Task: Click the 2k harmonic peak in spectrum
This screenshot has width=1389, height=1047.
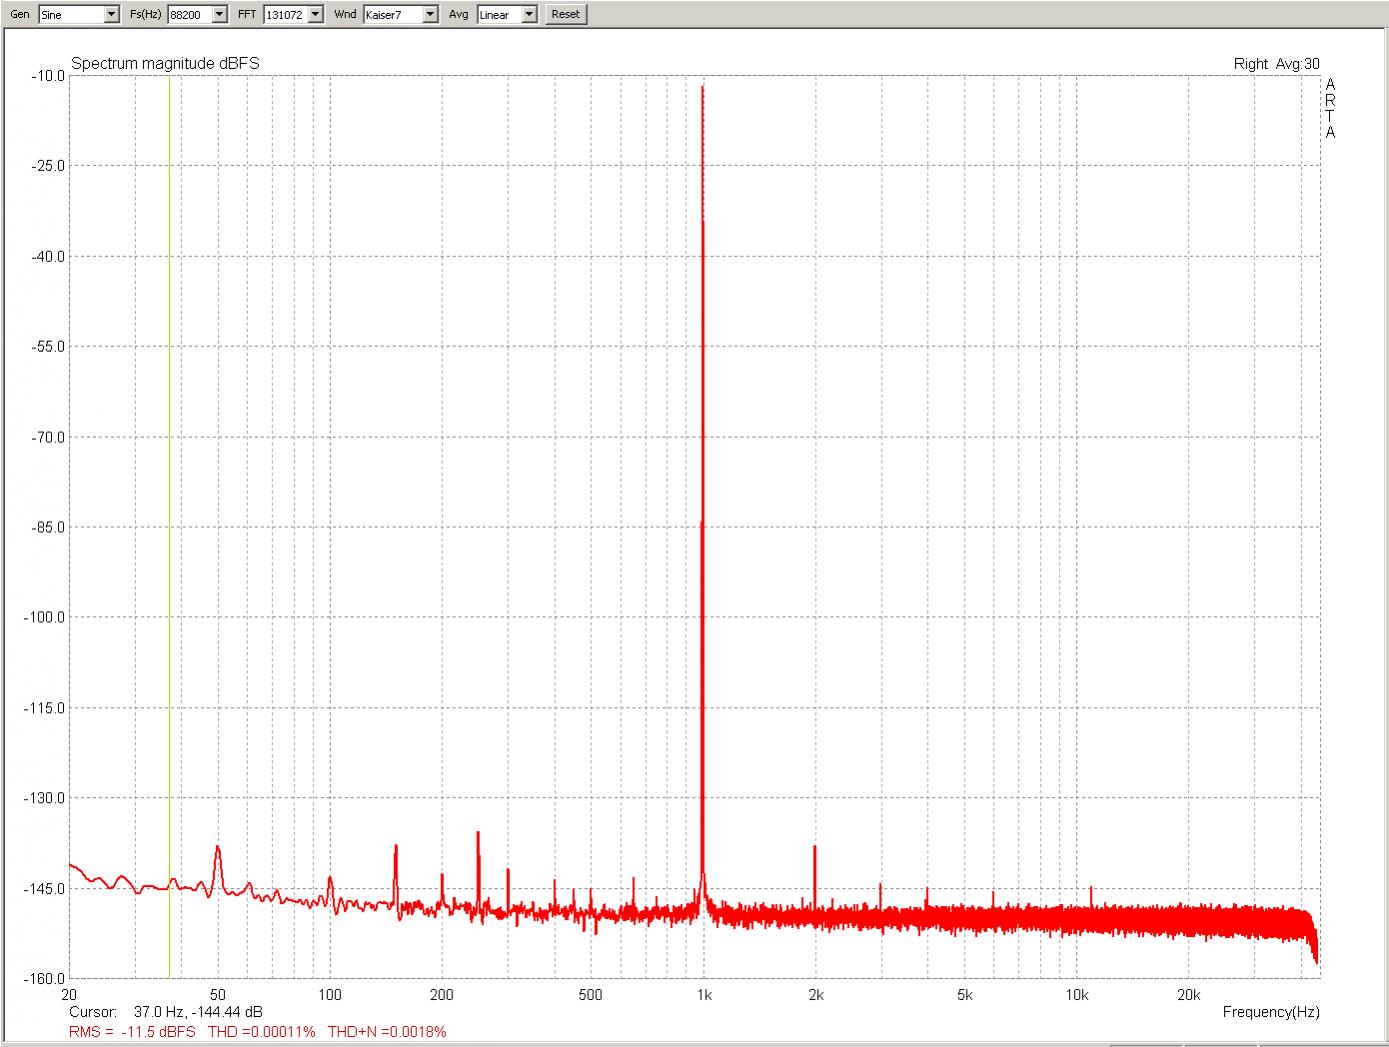Action: pyautogui.click(x=815, y=875)
